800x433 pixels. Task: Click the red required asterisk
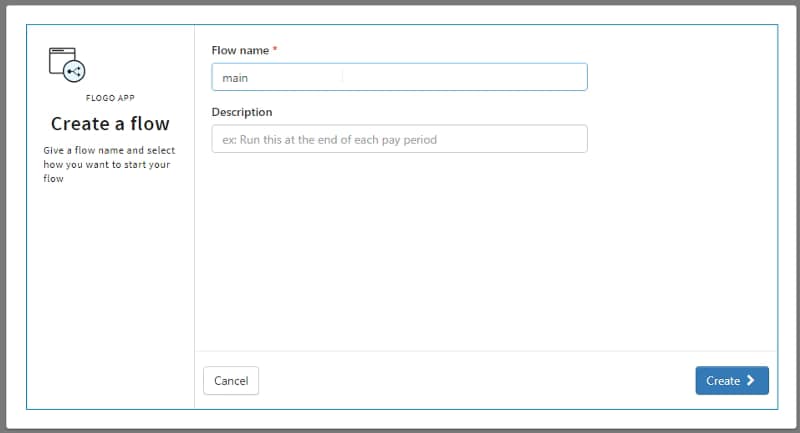pyautogui.click(x=275, y=50)
